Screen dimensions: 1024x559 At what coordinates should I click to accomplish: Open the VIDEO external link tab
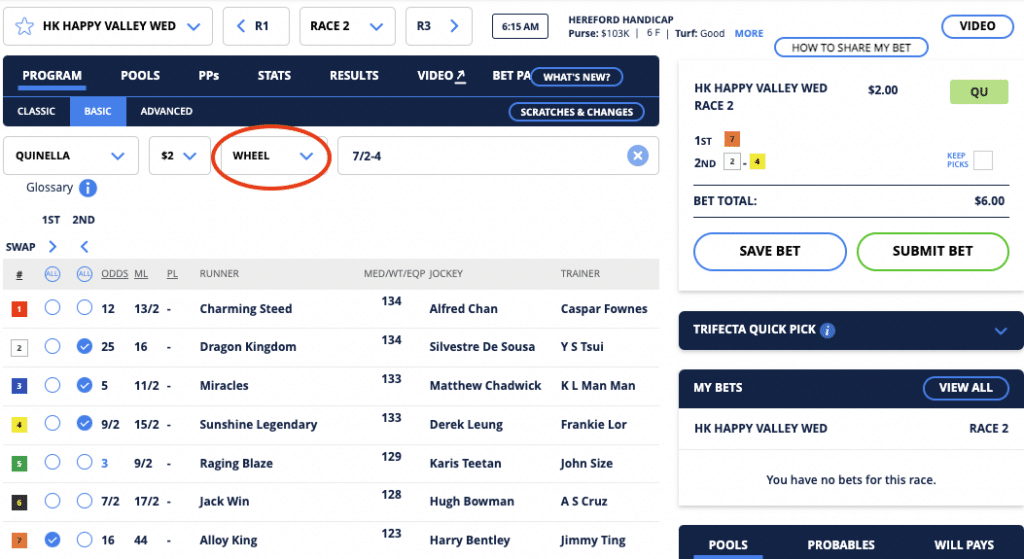pyautogui.click(x=441, y=76)
